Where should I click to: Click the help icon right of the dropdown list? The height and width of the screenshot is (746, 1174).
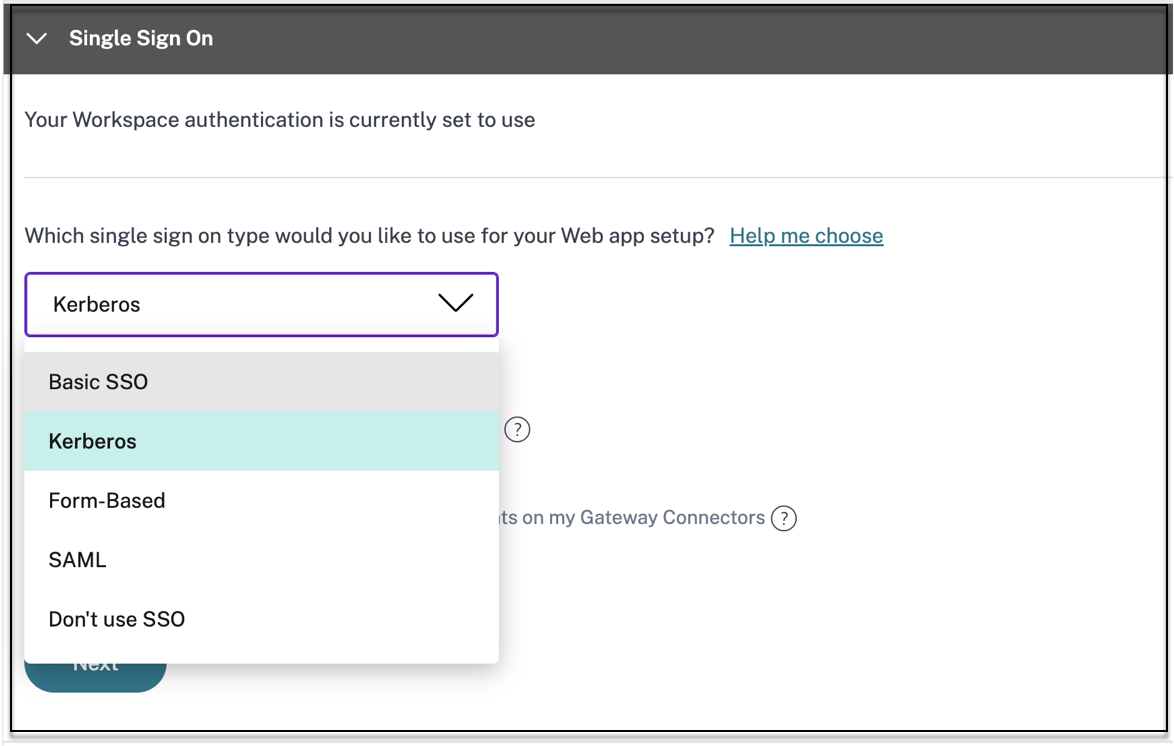pos(517,430)
